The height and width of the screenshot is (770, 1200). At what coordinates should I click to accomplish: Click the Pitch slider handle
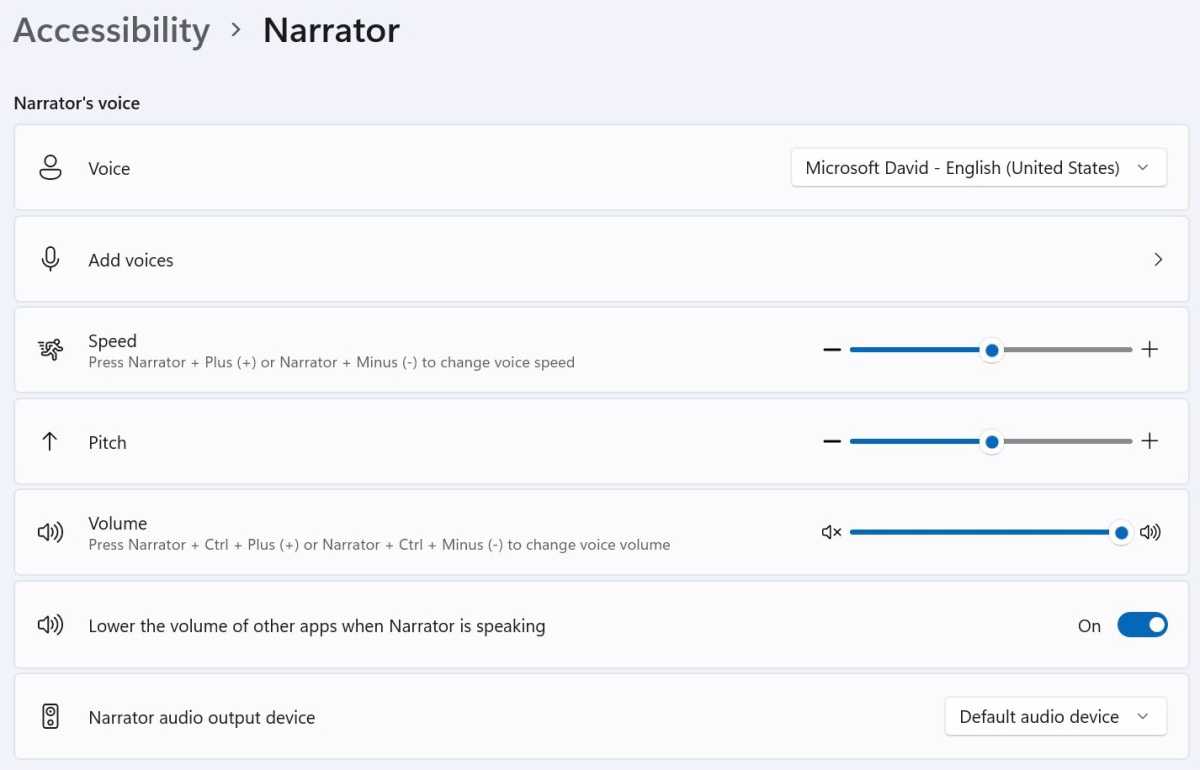991,441
